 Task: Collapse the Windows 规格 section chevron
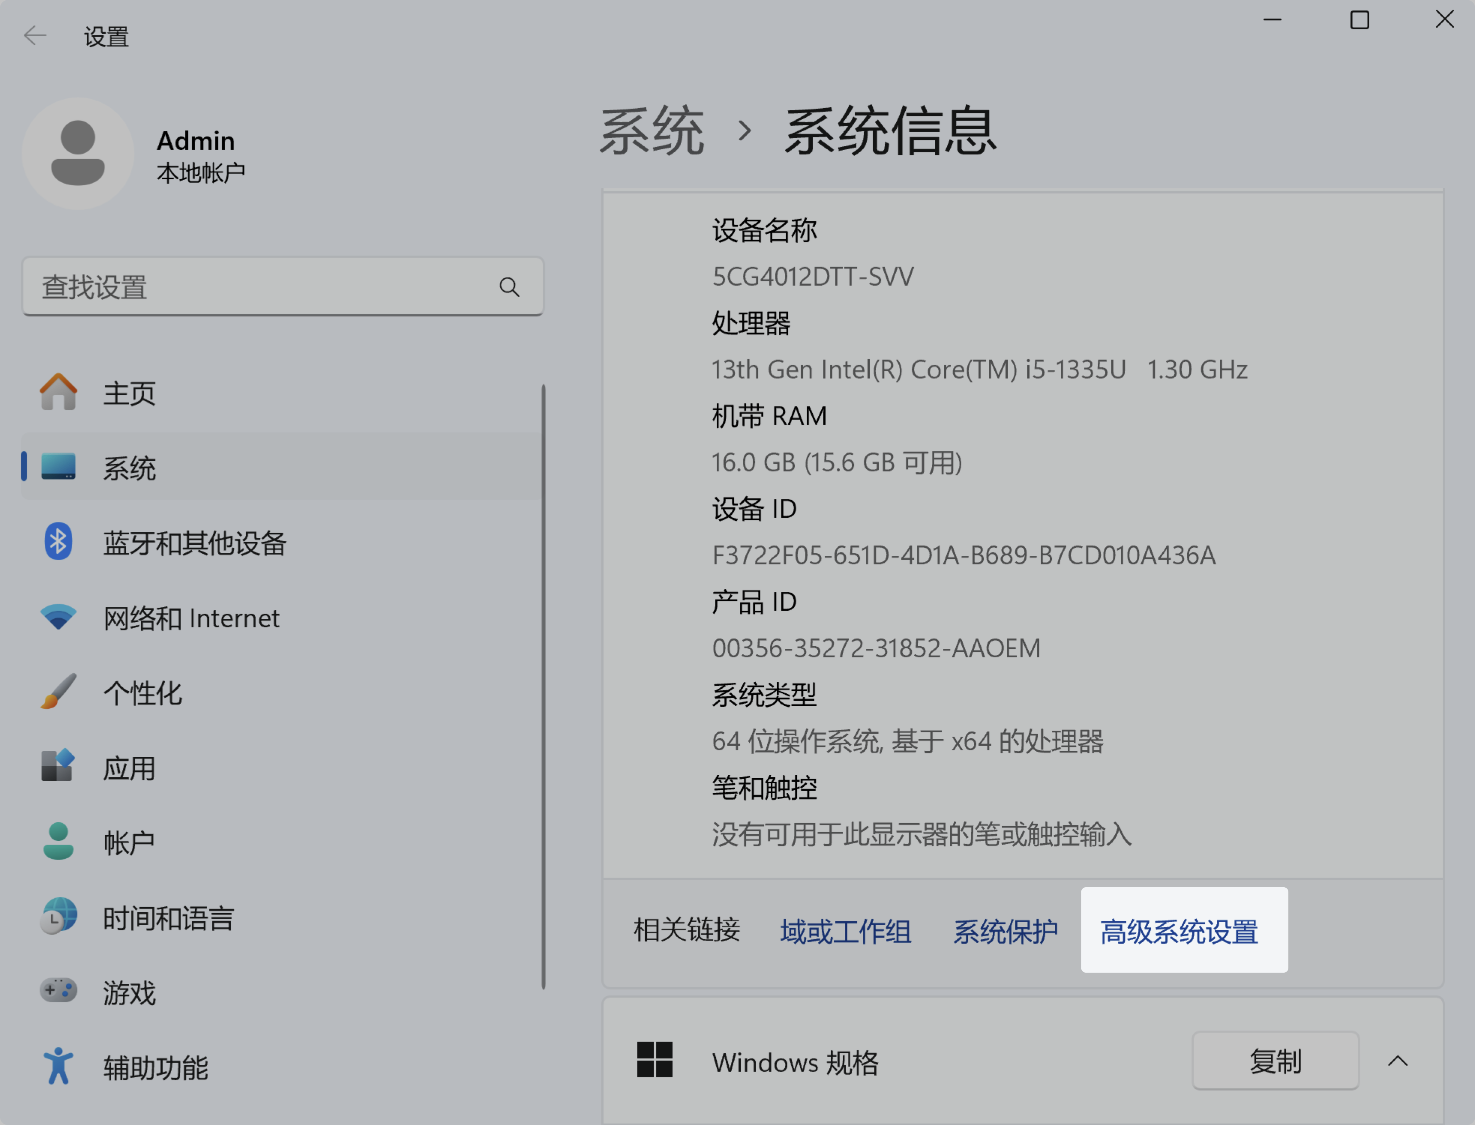tap(1398, 1060)
